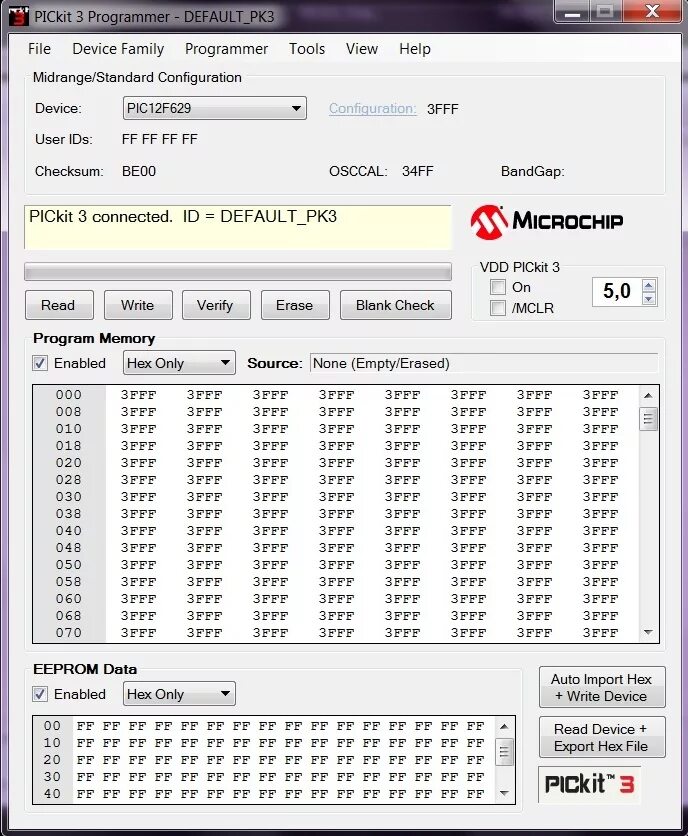Click the PICkit 3 title bar app icon
Screen dimensions: 688x836
(x=18, y=15)
